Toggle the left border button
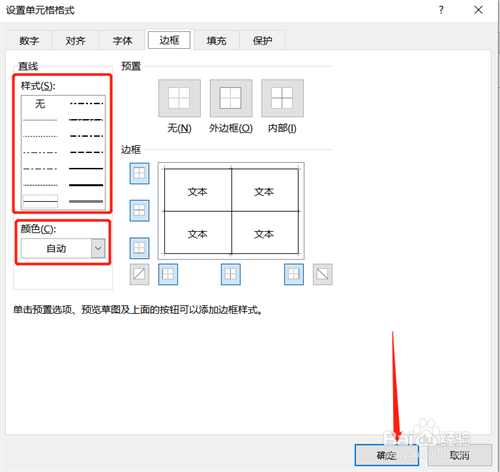 coord(168,274)
